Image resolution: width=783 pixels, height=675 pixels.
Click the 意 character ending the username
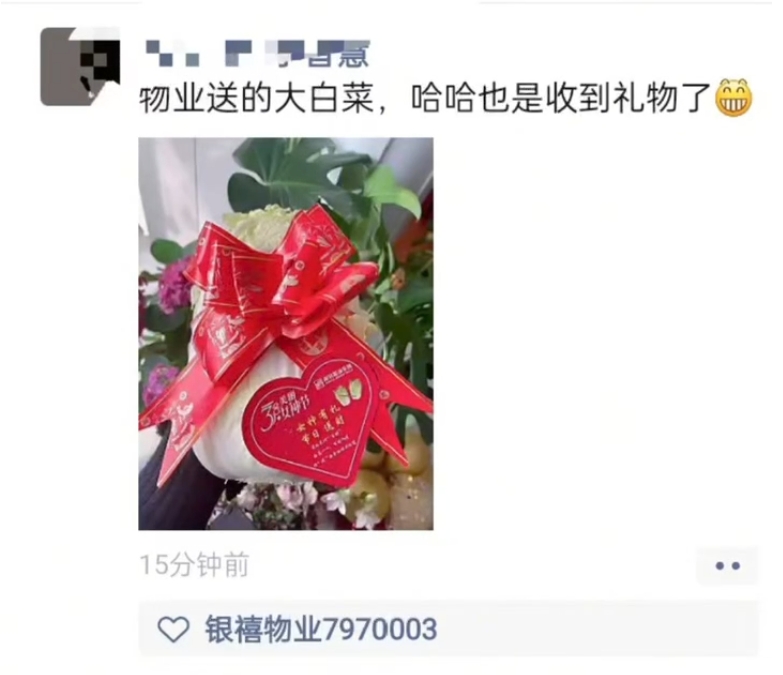point(355,55)
